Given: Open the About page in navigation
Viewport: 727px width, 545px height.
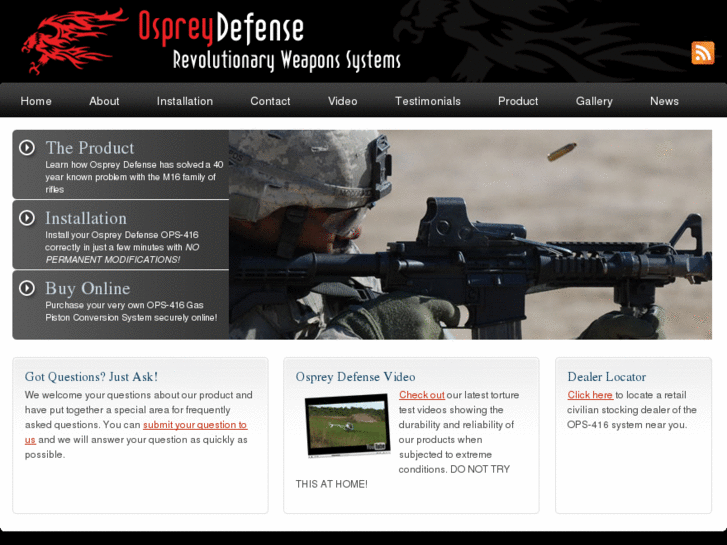Looking at the screenshot, I should [104, 101].
